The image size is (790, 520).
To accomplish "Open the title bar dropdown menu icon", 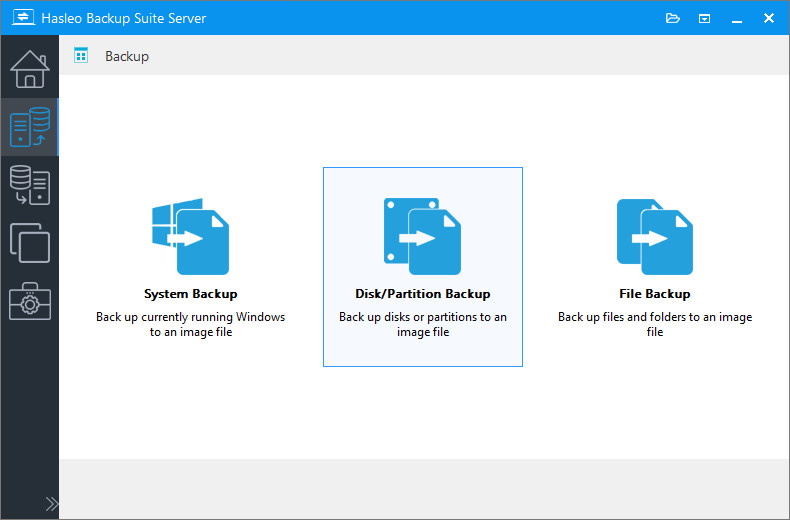I will click(x=704, y=19).
